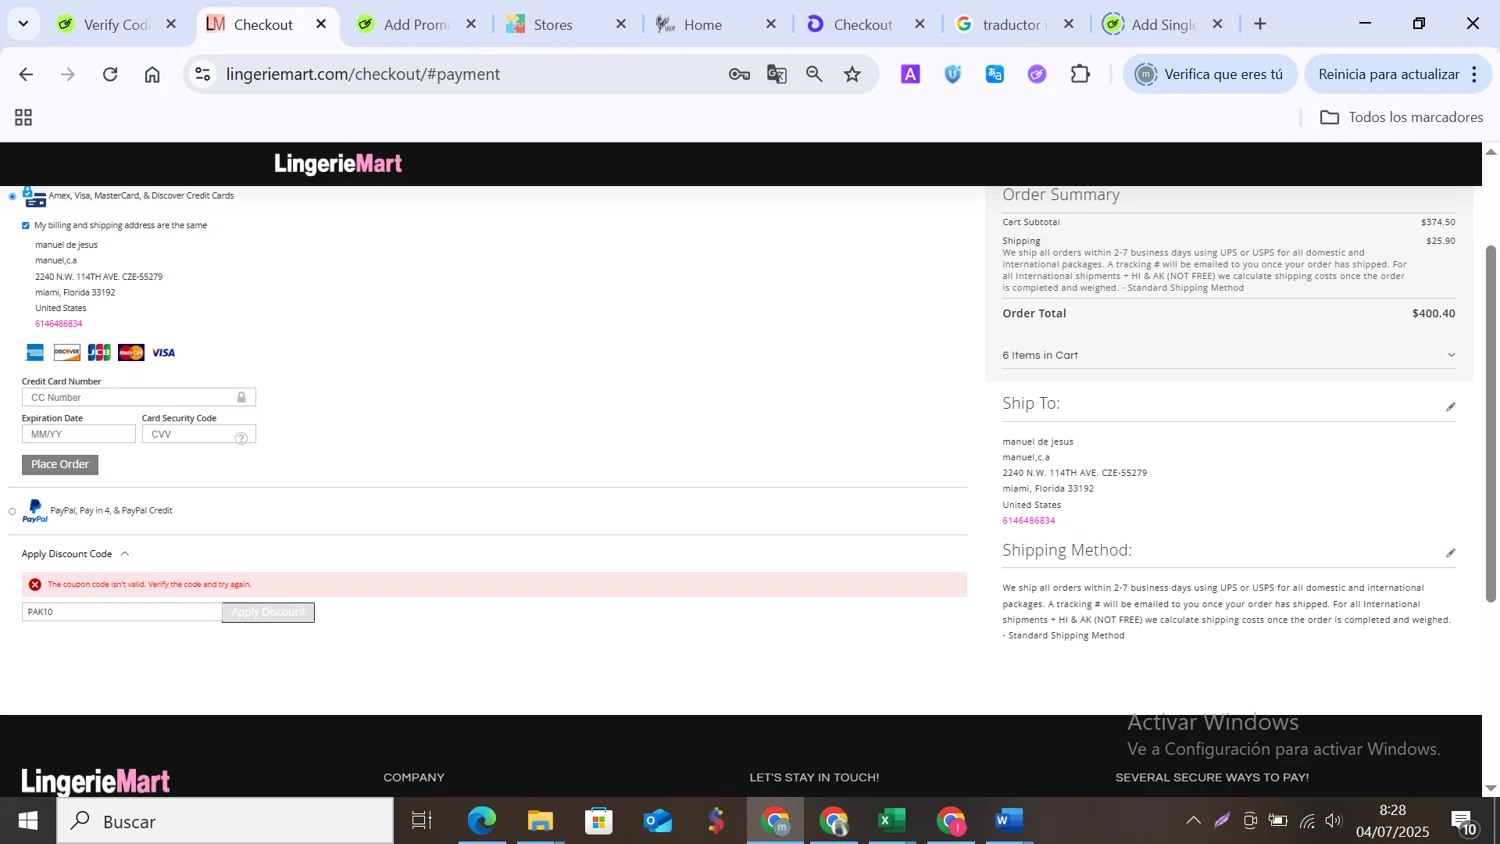The image size is (1500, 844).
Task: Click the address bar URL
Action: pos(363,74)
